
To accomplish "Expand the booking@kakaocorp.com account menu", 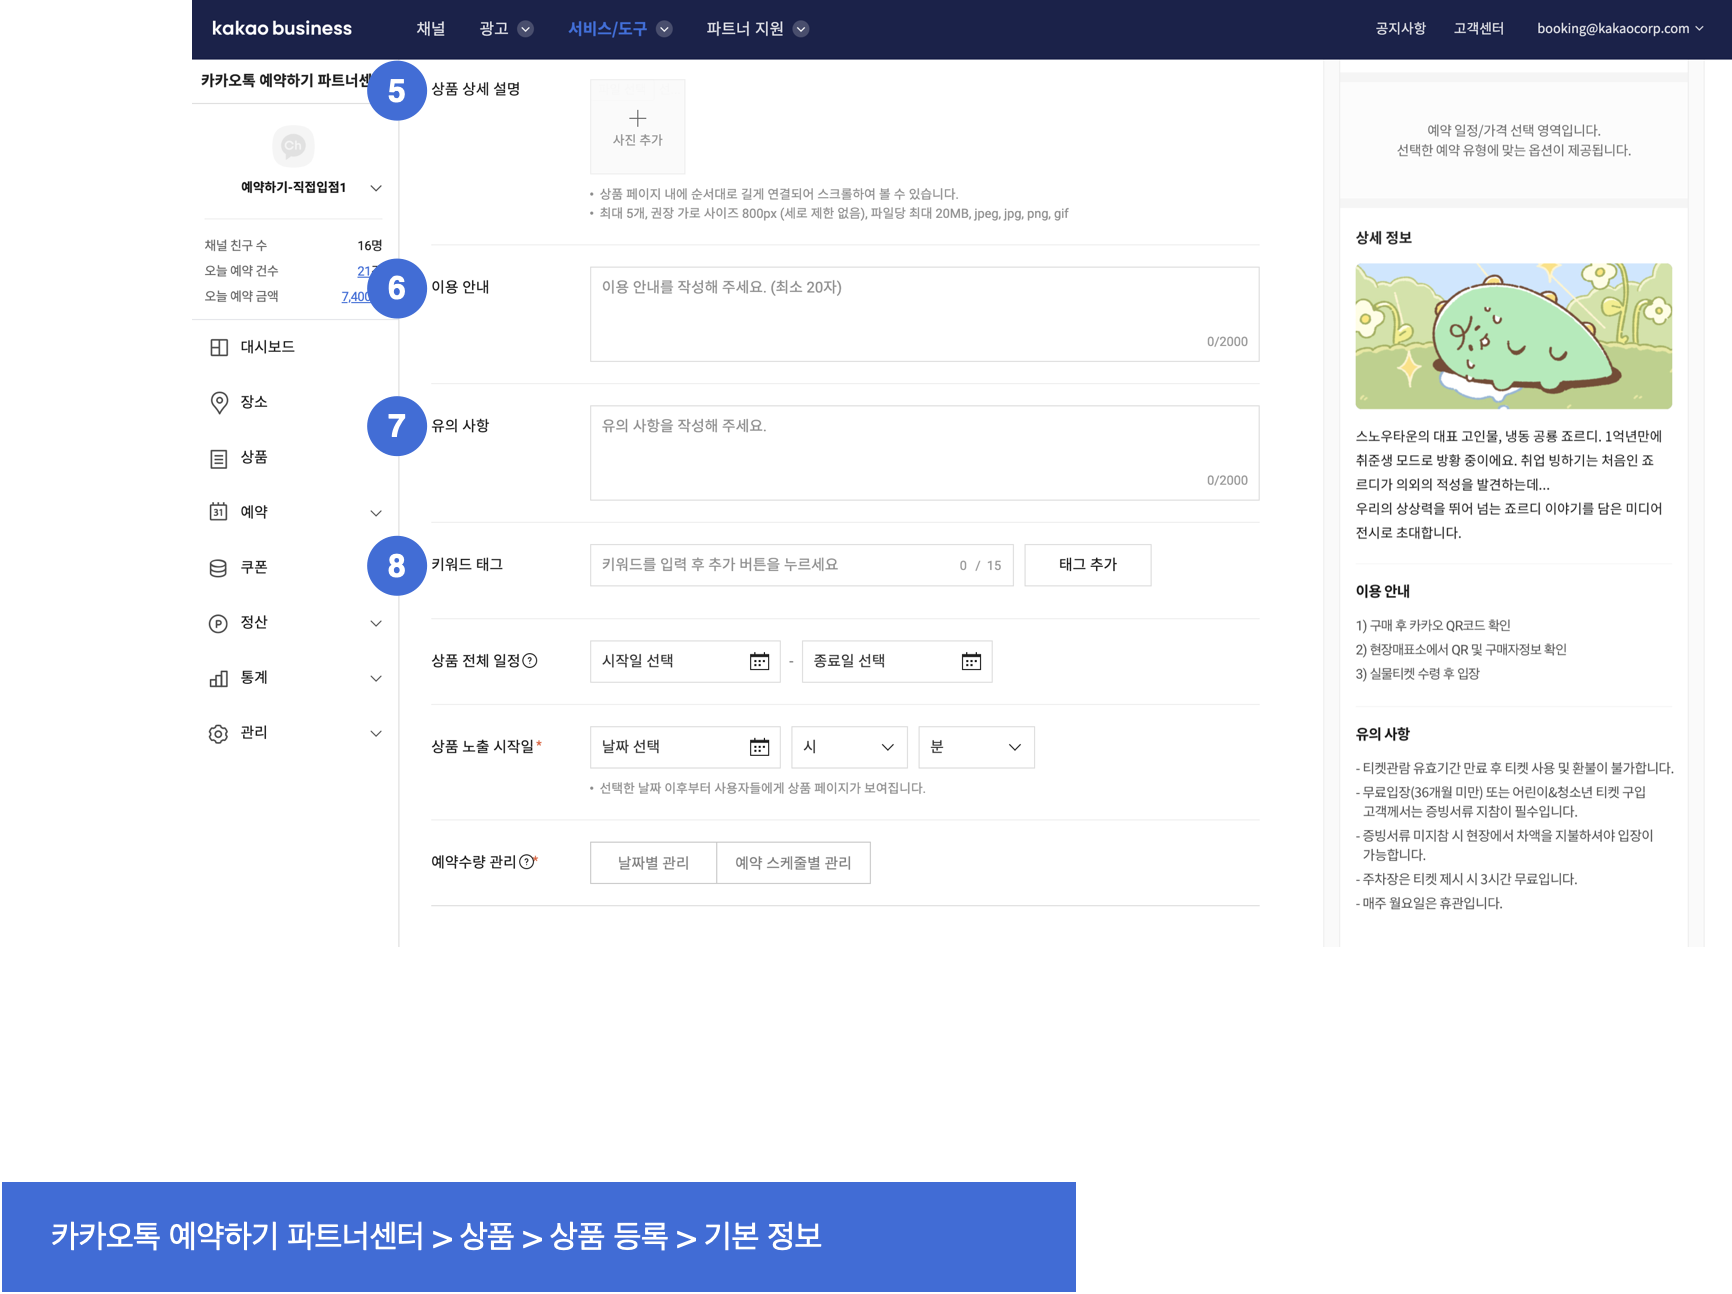I will click(1619, 28).
